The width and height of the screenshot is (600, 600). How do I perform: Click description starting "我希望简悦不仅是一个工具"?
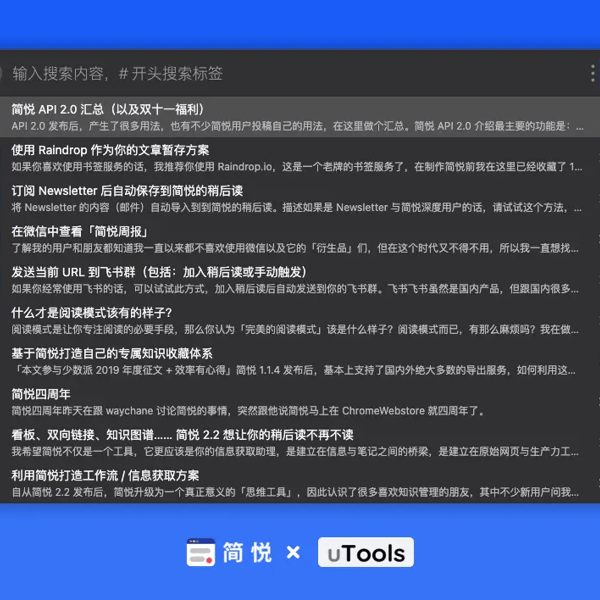point(295,452)
